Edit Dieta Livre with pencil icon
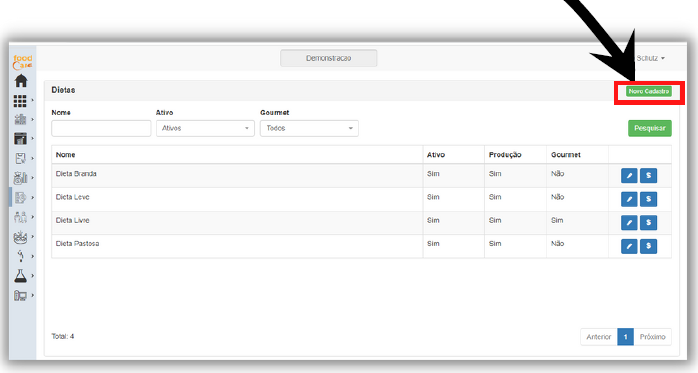The width and height of the screenshot is (698, 373). point(629,222)
